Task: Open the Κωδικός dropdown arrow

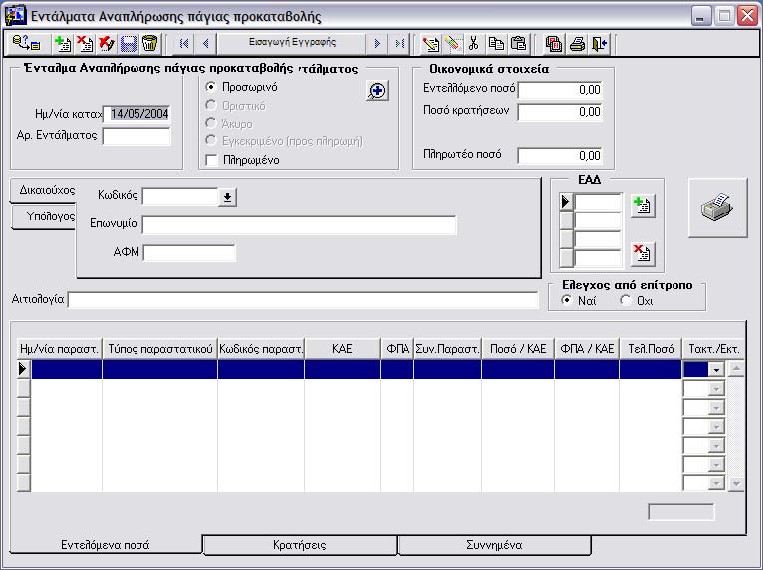Action: (x=227, y=197)
